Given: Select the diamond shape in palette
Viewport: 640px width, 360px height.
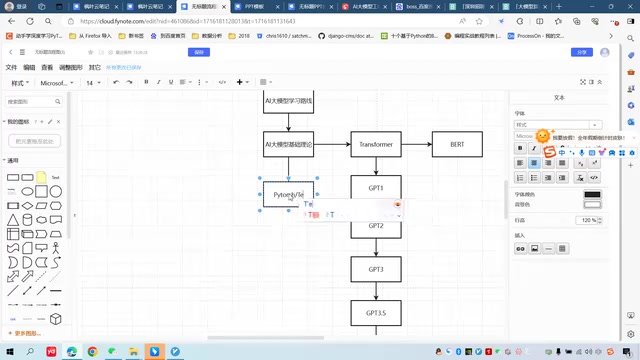Looking at the screenshot, I should click(27, 206).
